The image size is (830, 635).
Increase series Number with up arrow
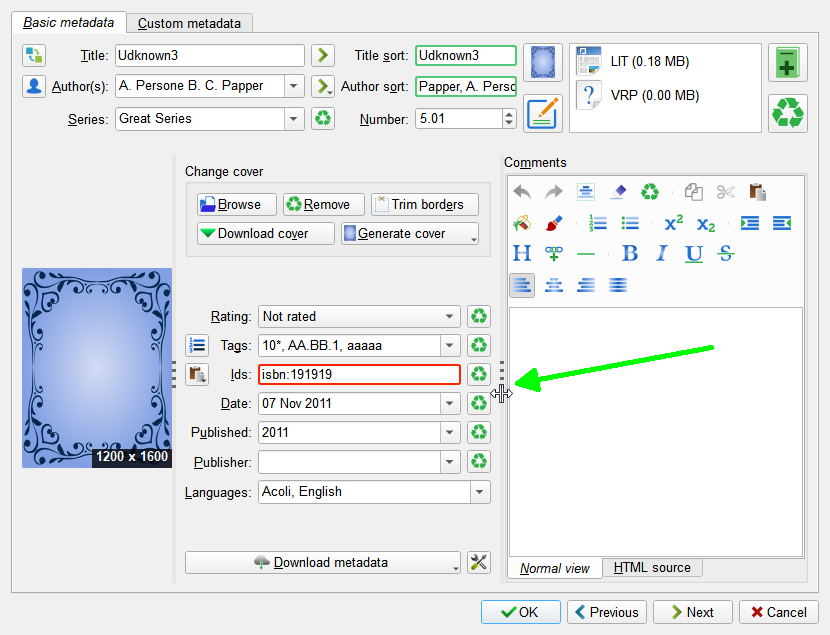509,114
